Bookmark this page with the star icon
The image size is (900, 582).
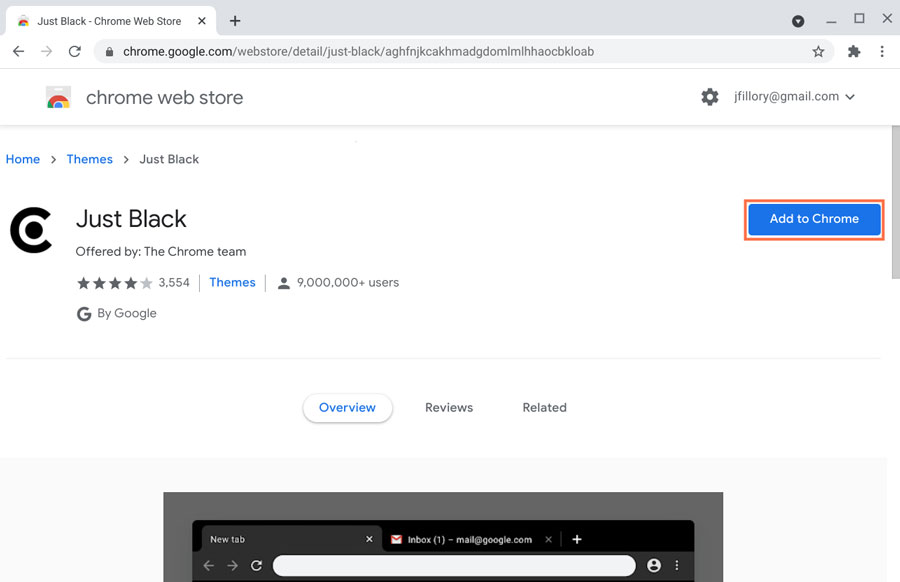click(x=819, y=50)
